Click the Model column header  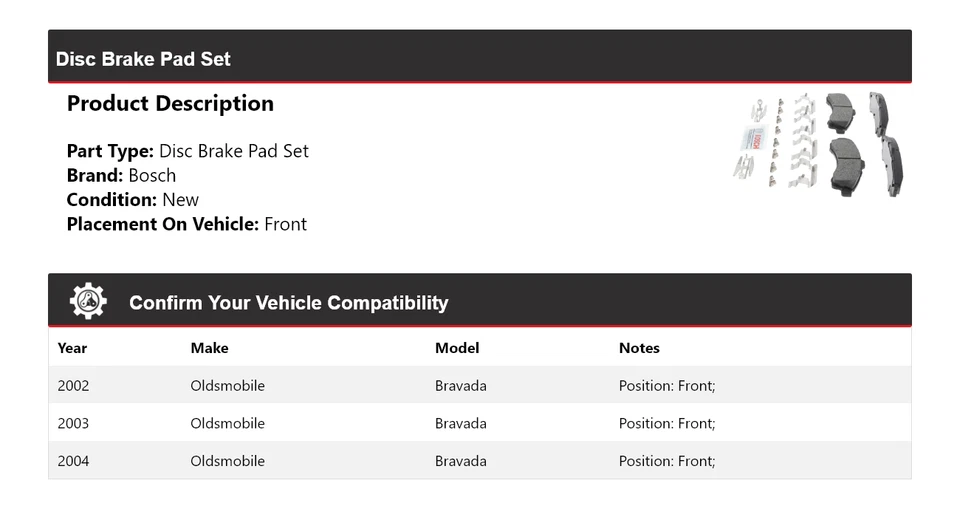point(457,348)
